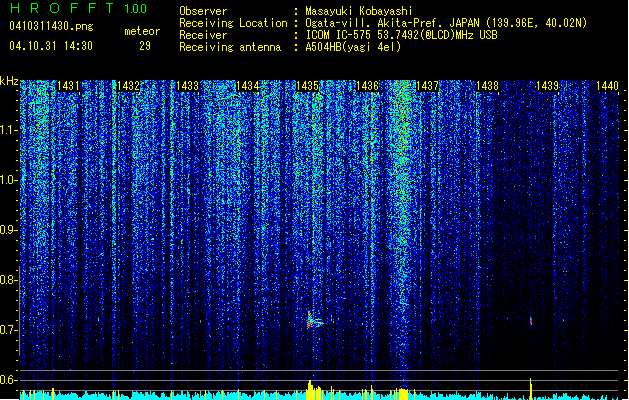Click the 1436 time marker

point(367,86)
